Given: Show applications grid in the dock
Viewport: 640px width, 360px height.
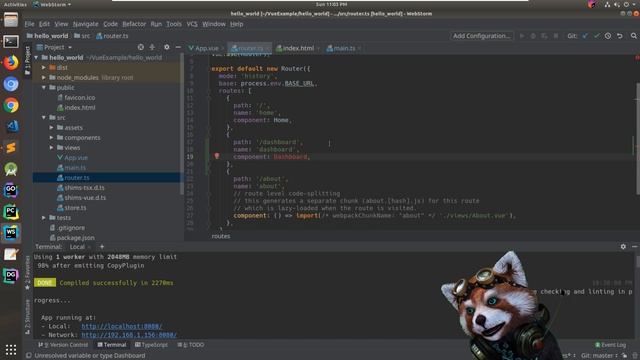Looking at the screenshot, I should pyautogui.click(x=11, y=349).
